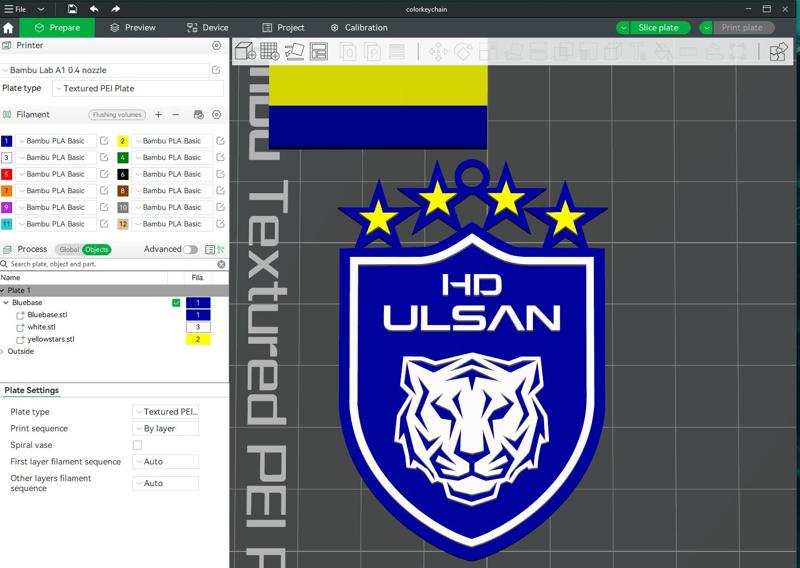
Task: Open filament 4 material dropdown
Action: (x=172, y=157)
